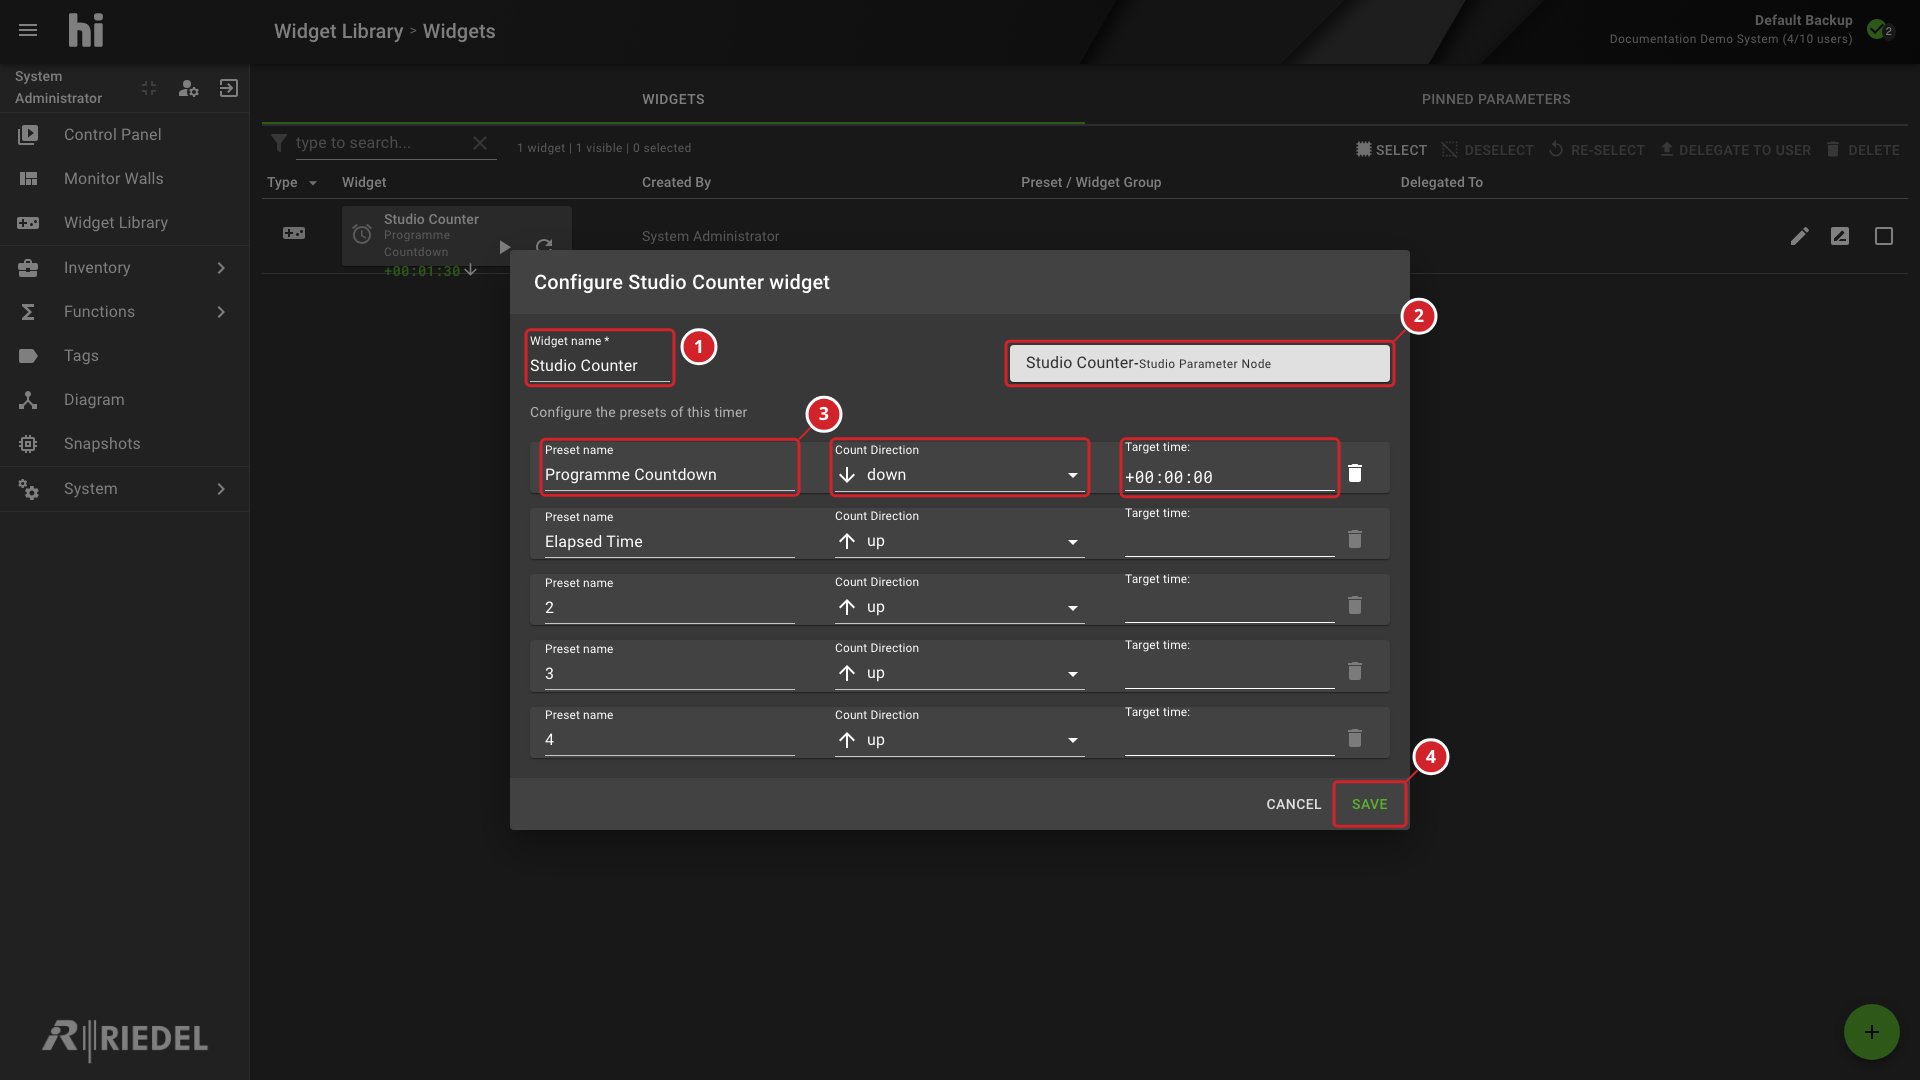Image resolution: width=1920 pixels, height=1080 pixels.
Task: Click the hi logo
Action: [x=86, y=30]
